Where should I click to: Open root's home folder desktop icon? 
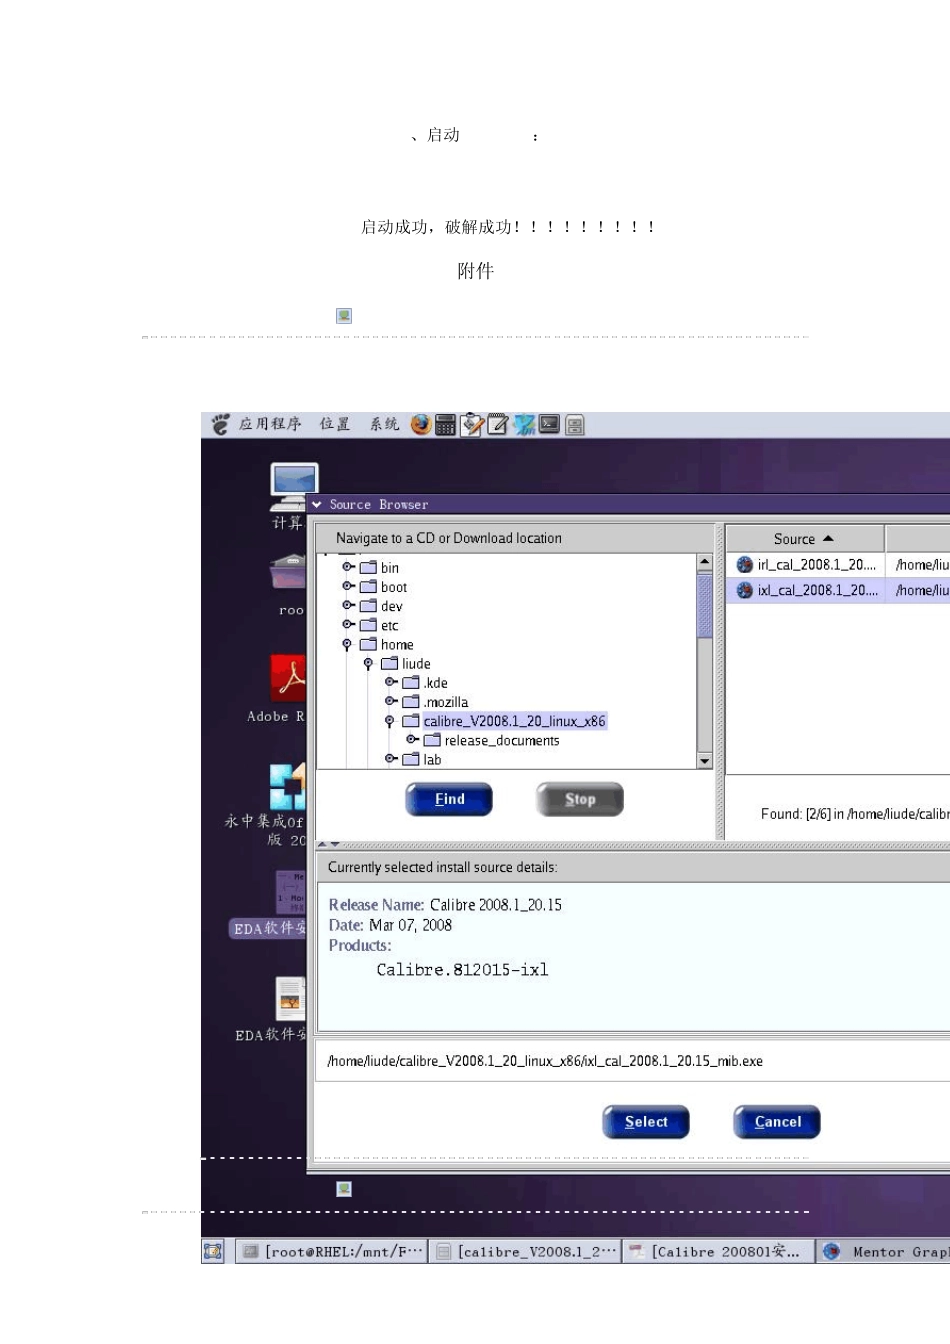click(x=288, y=574)
